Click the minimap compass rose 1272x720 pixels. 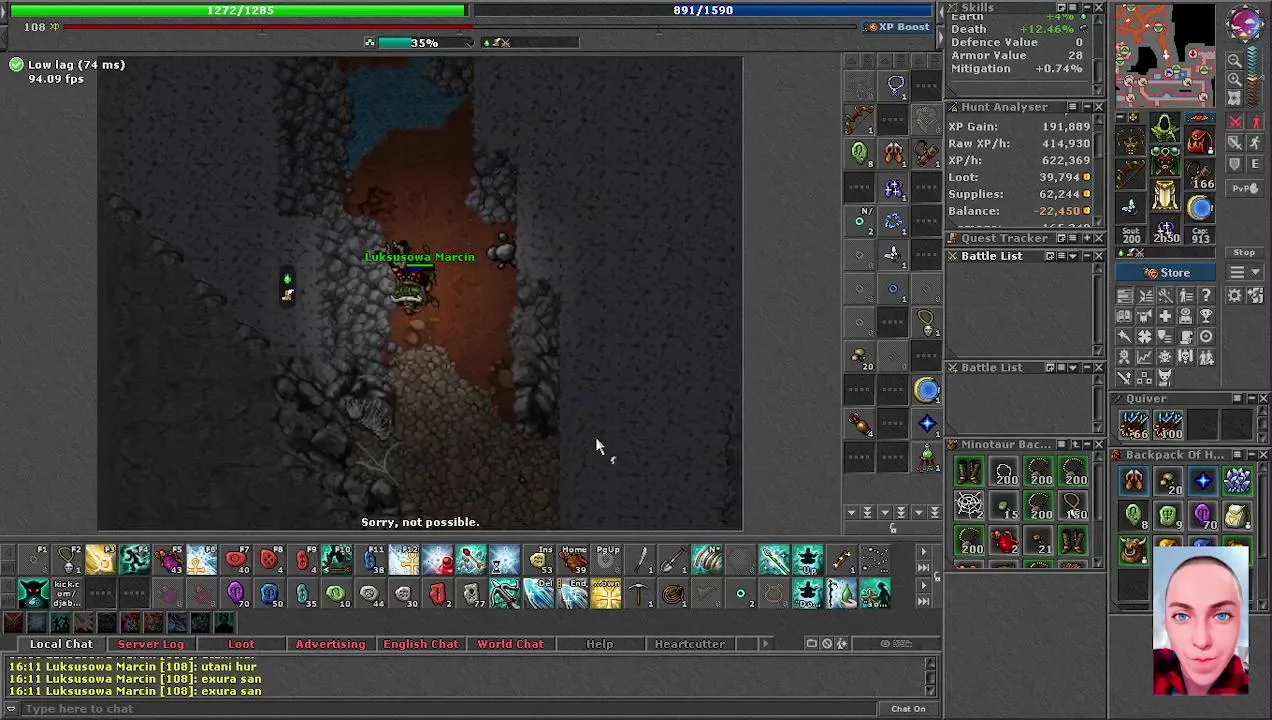[x=1245, y=23]
